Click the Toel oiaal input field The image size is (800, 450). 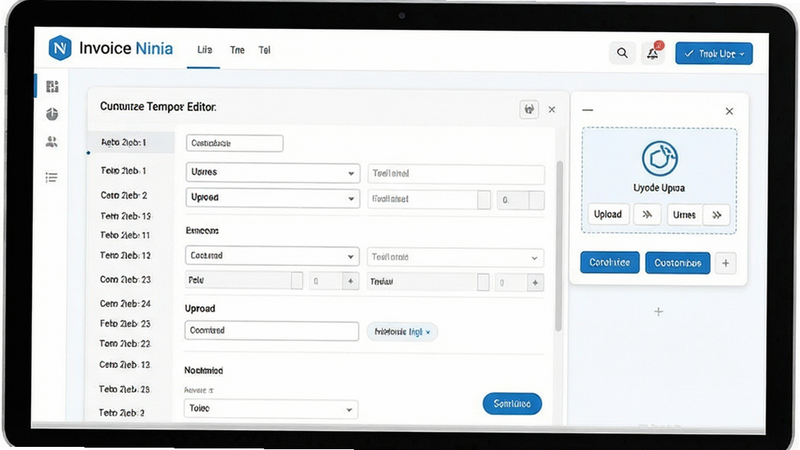pyautogui.click(x=456, y=174)
